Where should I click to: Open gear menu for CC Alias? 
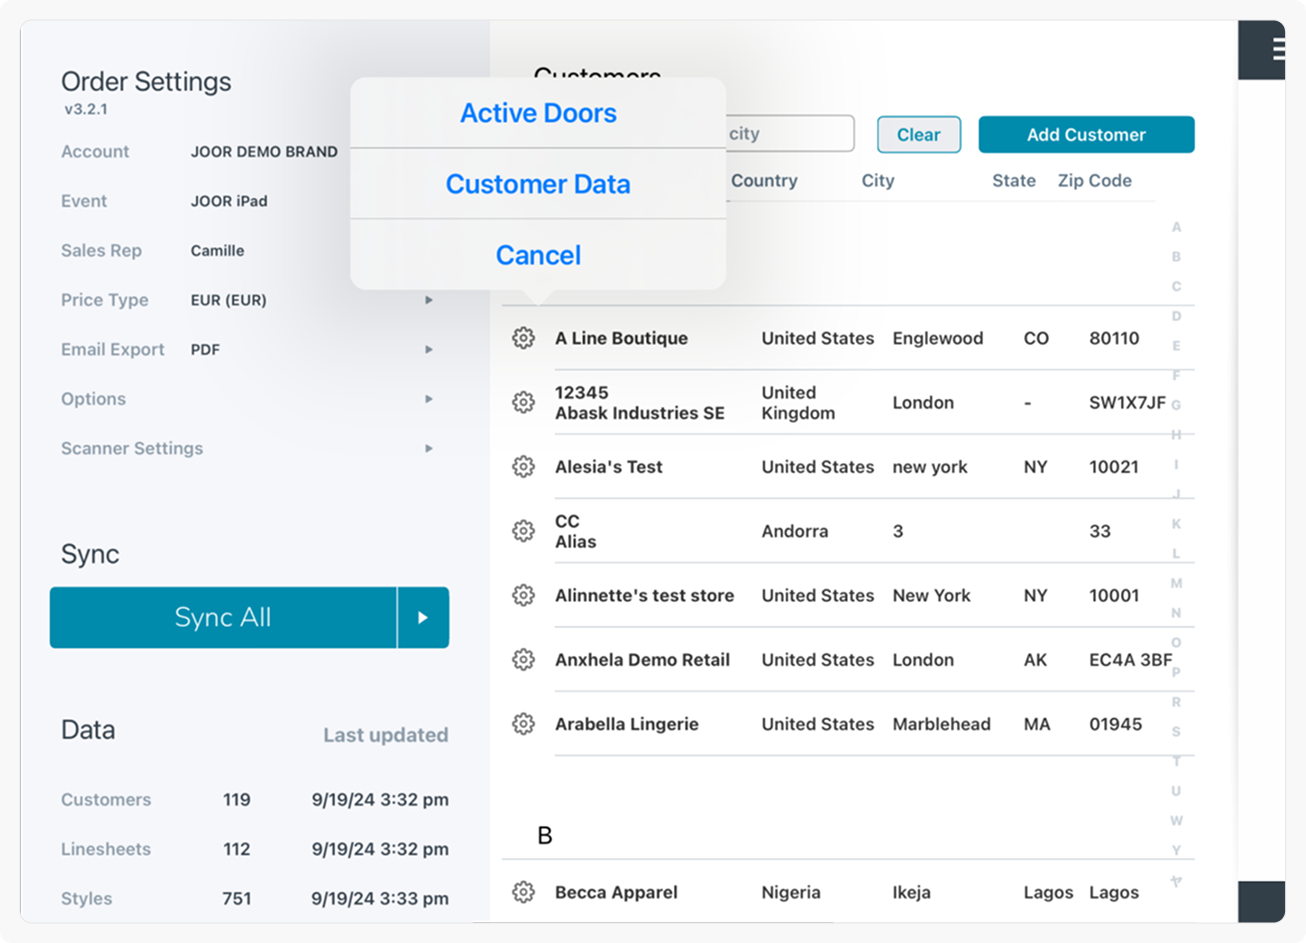pyautogui.click(x=523, y=531)
